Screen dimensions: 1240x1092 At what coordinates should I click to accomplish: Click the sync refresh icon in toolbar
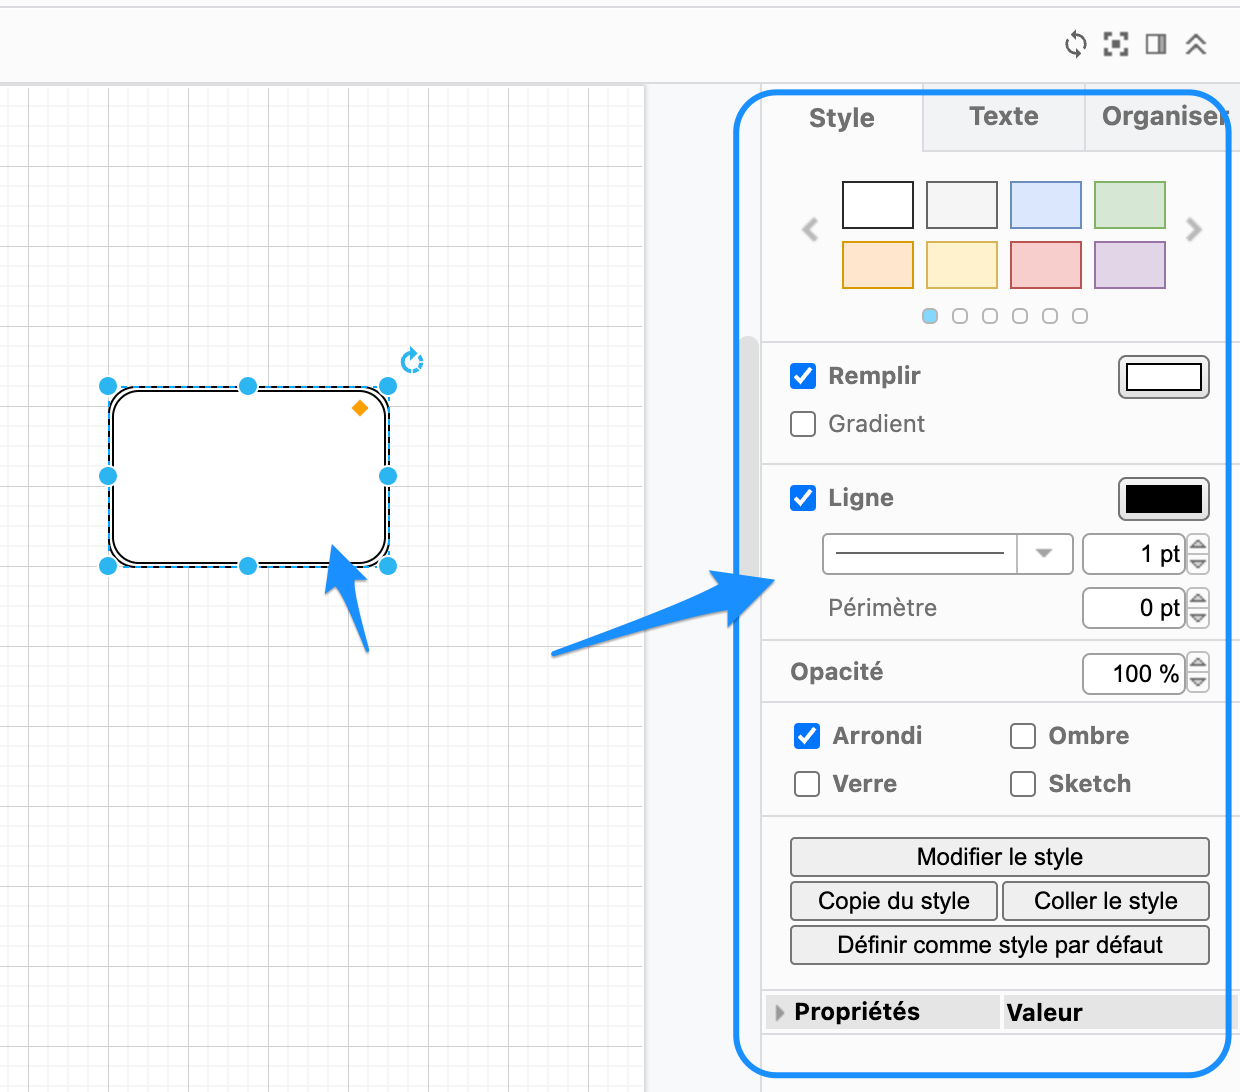click(x=1076, y=44)
